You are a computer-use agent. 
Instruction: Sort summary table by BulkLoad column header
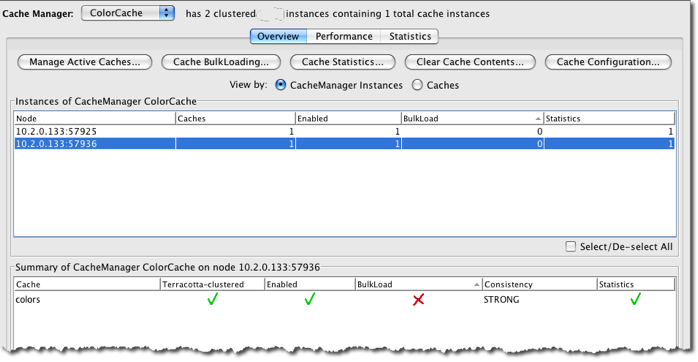click(418, 284)
